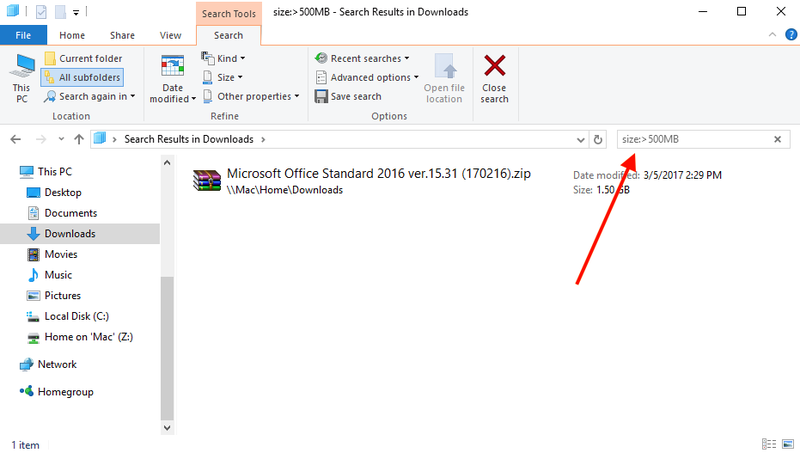Click the Up arrow navigation icon
This screenshot has width=800, height=453.
click(78, 139)
